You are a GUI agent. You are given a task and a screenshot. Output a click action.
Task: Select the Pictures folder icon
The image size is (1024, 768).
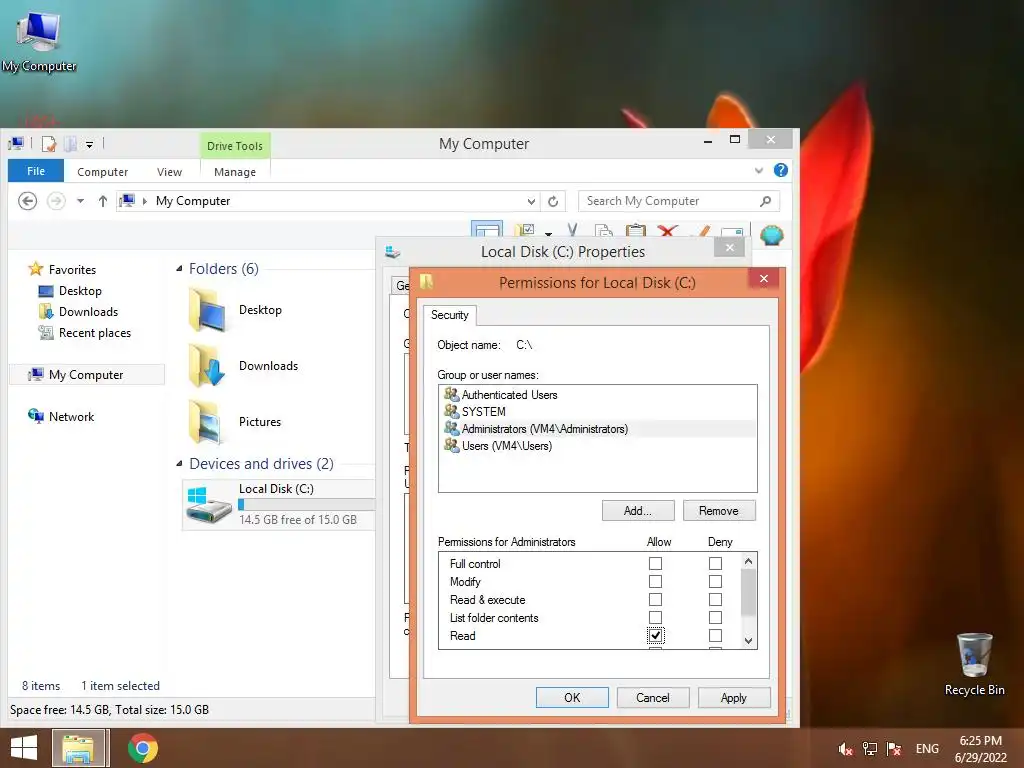click(x=206, y=422)
